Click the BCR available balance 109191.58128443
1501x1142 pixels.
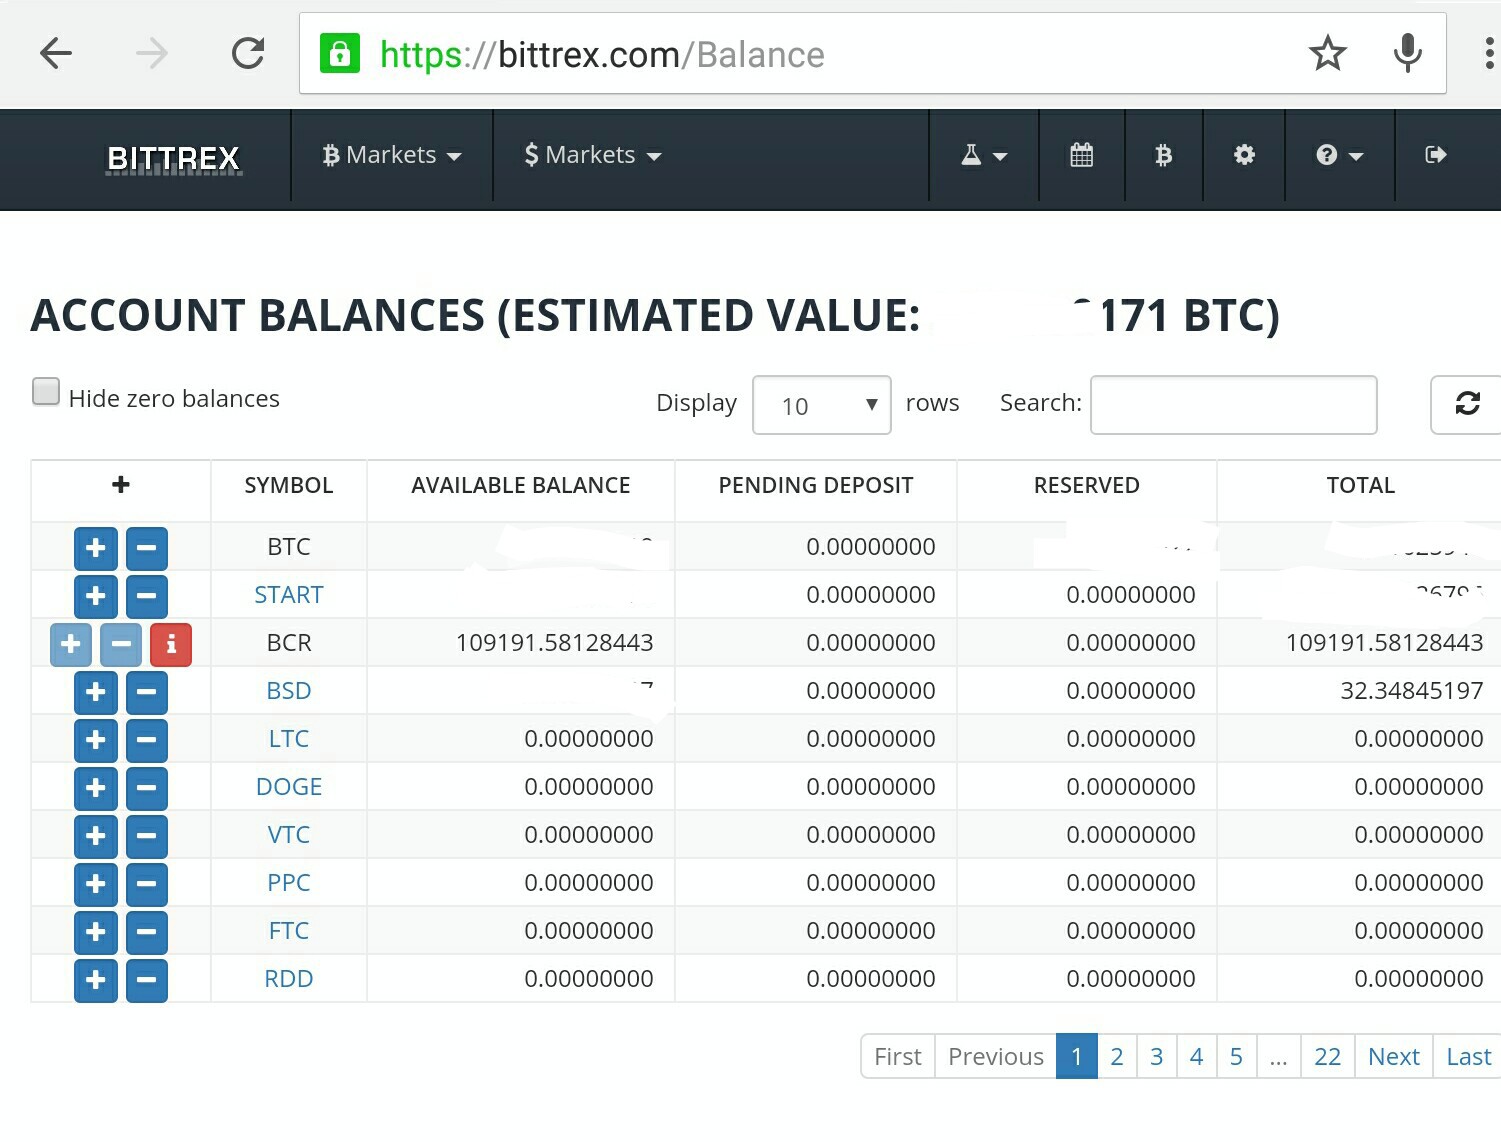coord(555,643)
